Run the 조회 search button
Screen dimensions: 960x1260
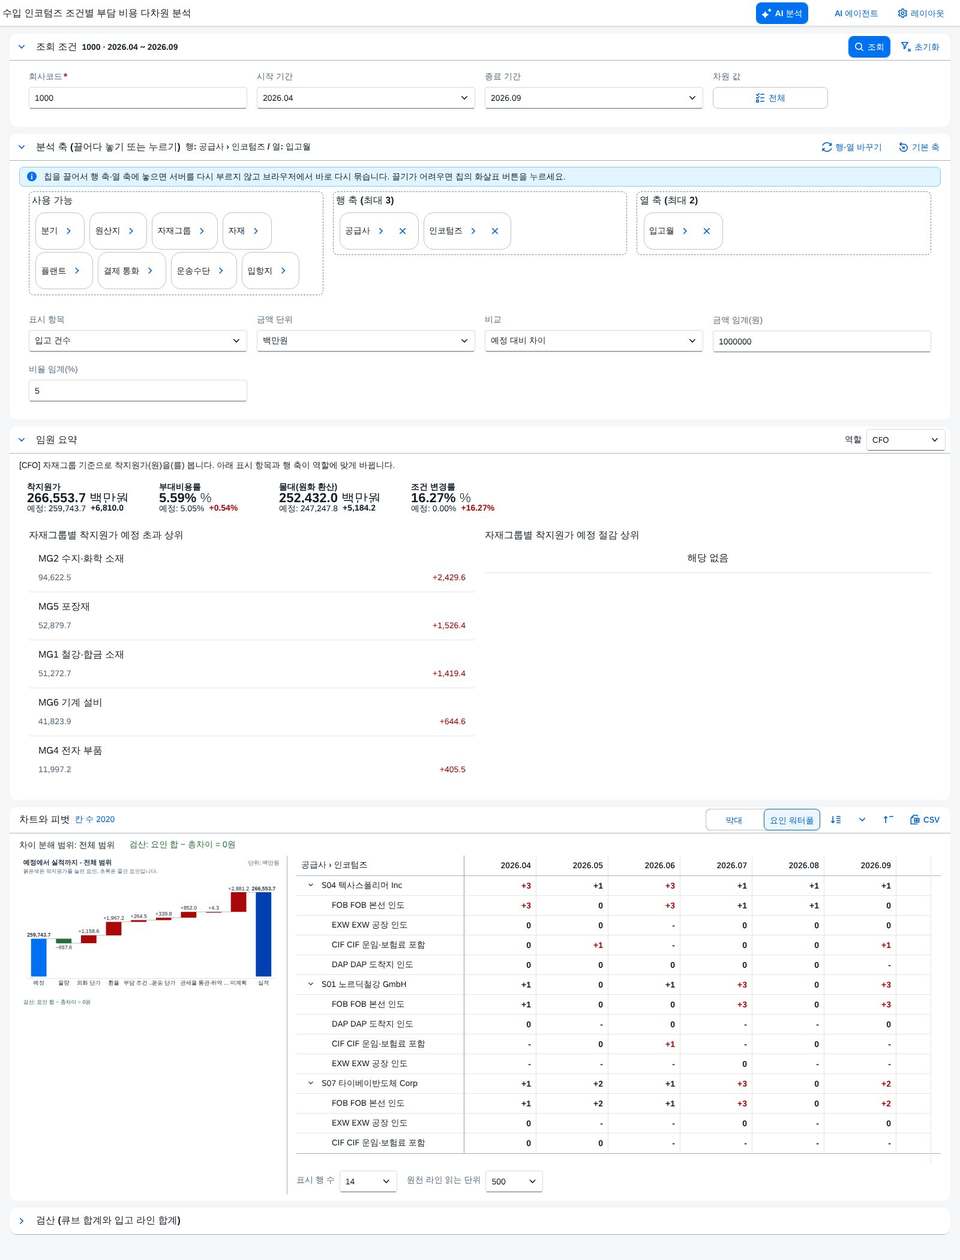(x=869, y=47)
